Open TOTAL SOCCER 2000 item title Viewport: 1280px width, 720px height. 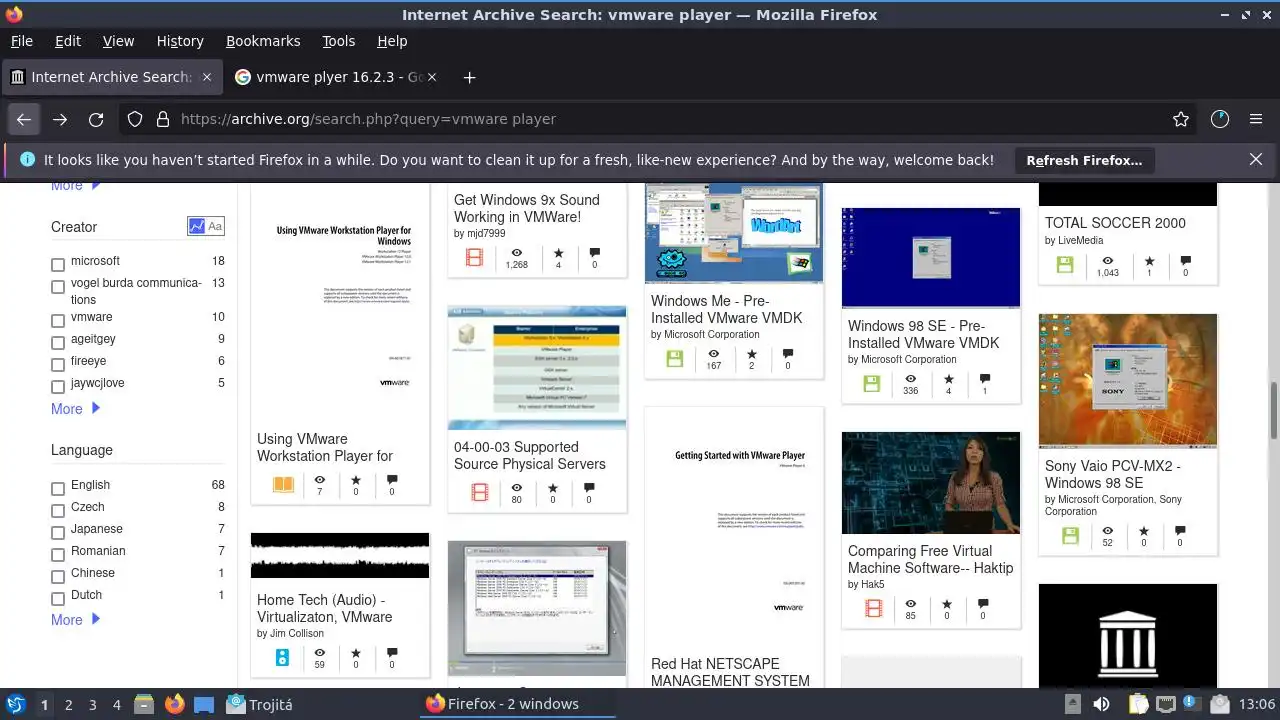pos(1115,223)
